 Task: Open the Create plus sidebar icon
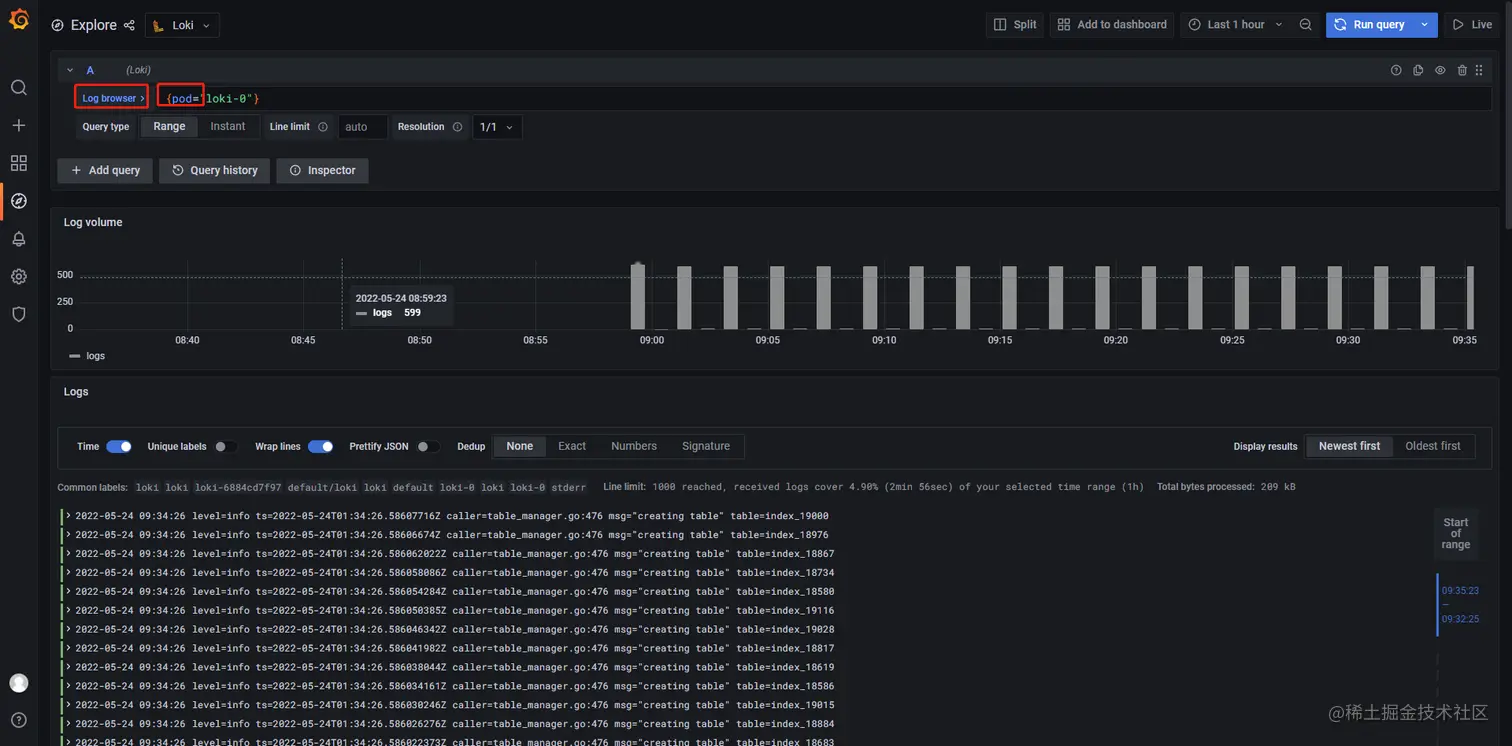click(x=19, y=125)
